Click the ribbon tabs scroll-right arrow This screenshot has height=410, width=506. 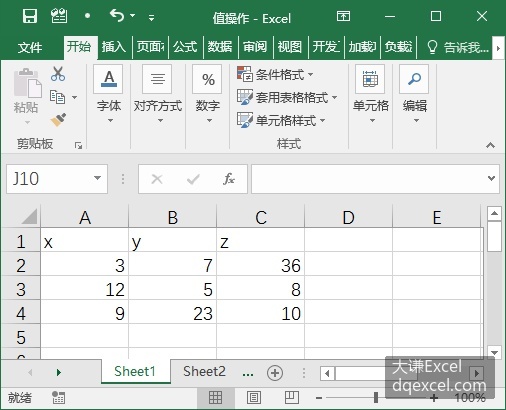click(x=498, y=48)
